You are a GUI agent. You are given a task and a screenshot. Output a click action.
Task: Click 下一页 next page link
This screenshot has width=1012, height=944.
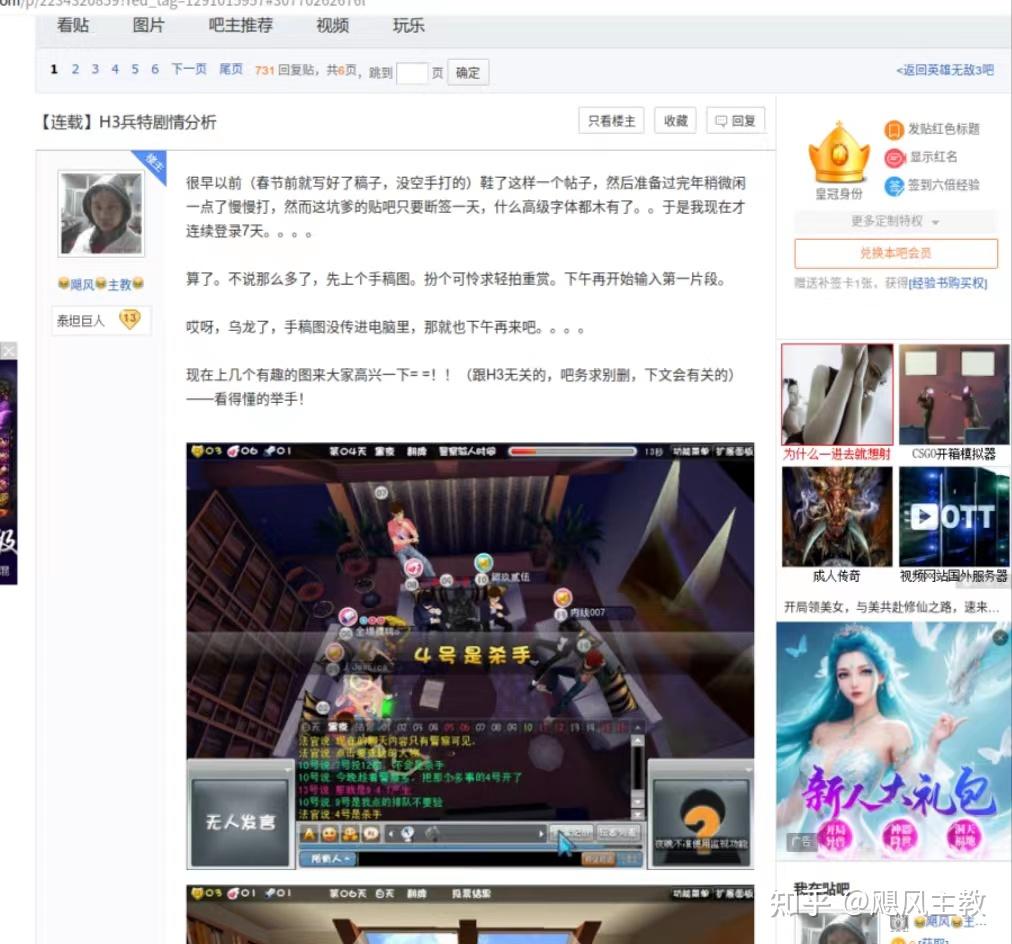coord(188,69)
